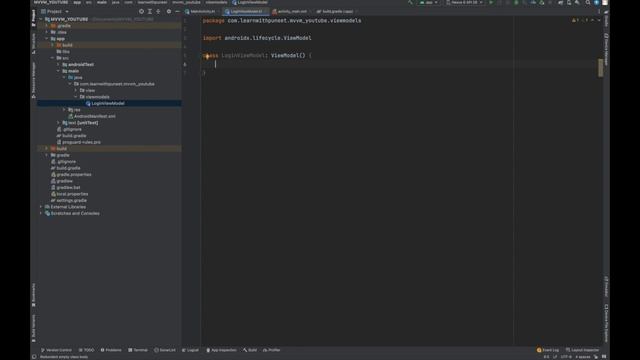Select the app module build.gradle file
This screenshot has height=360, width=640.
pyautogui.click(x=71, y=136)
